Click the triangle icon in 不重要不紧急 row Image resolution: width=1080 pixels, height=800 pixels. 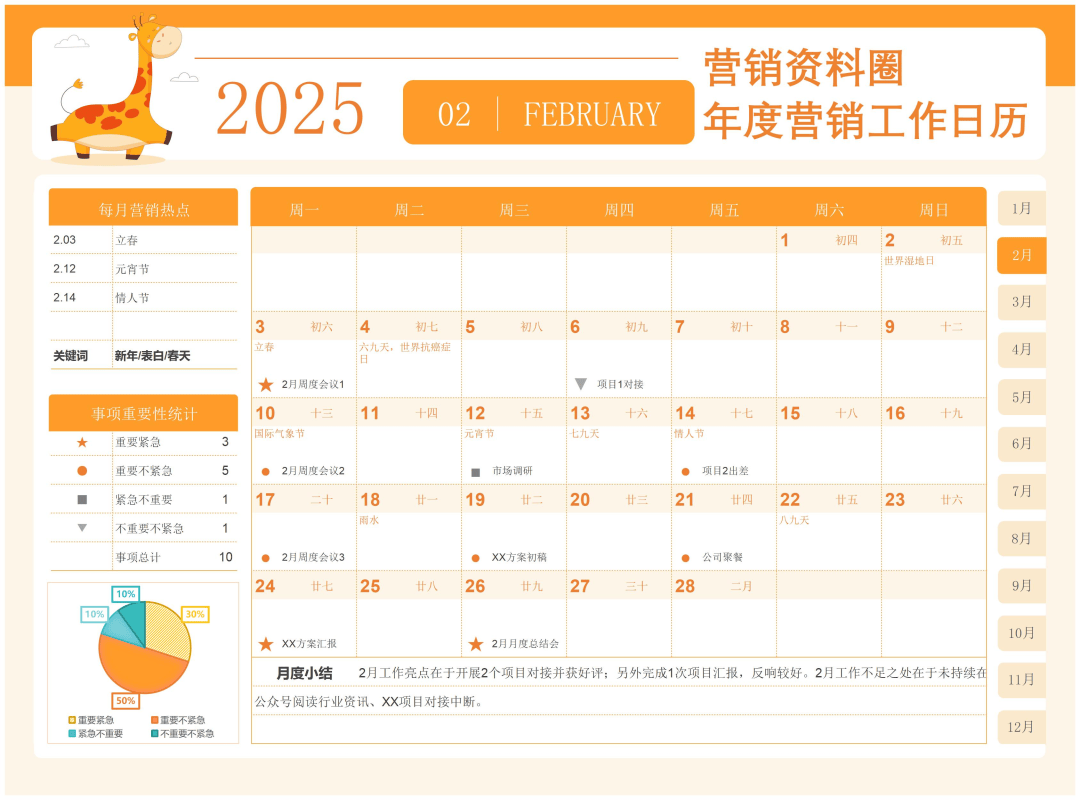tap(82, 528)
